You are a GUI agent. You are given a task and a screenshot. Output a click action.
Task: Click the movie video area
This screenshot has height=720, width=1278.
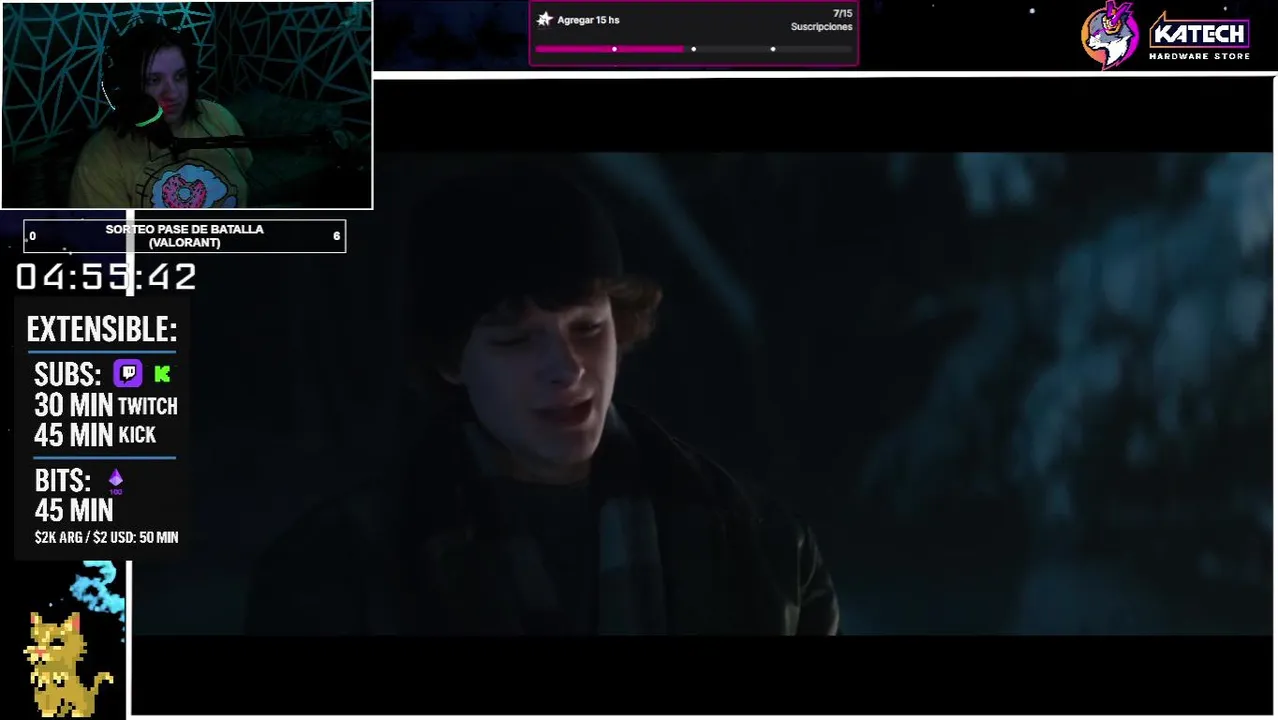[x=702, y=394]
